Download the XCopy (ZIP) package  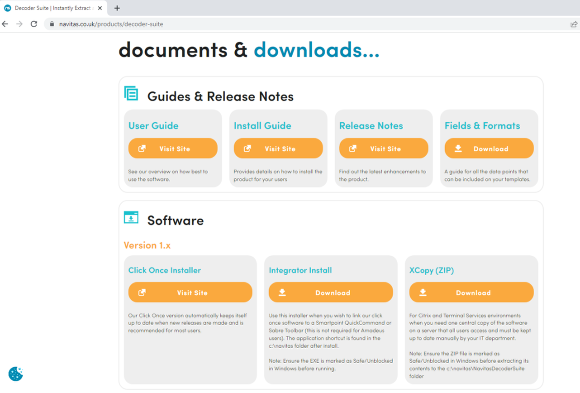click(x=471, y=292)
